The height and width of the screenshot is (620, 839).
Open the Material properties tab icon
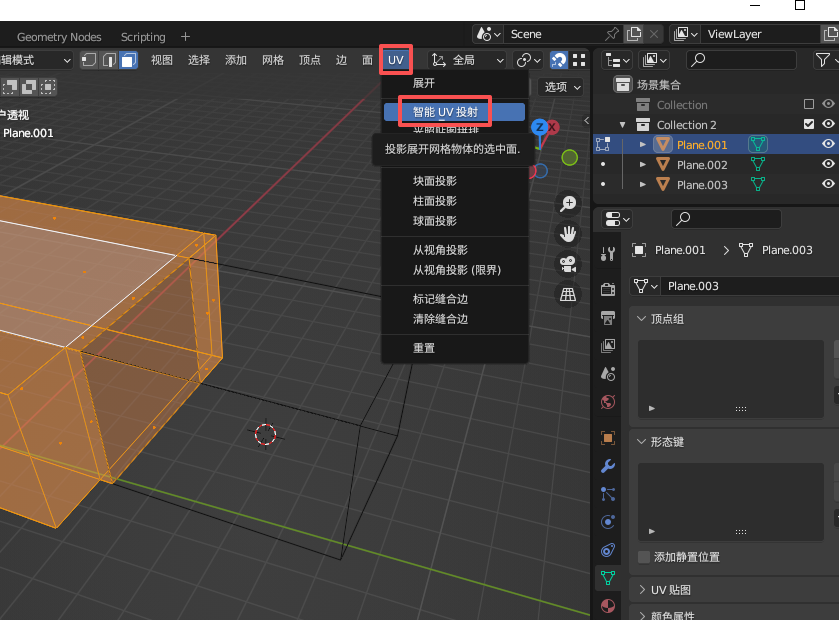point(608,606)
